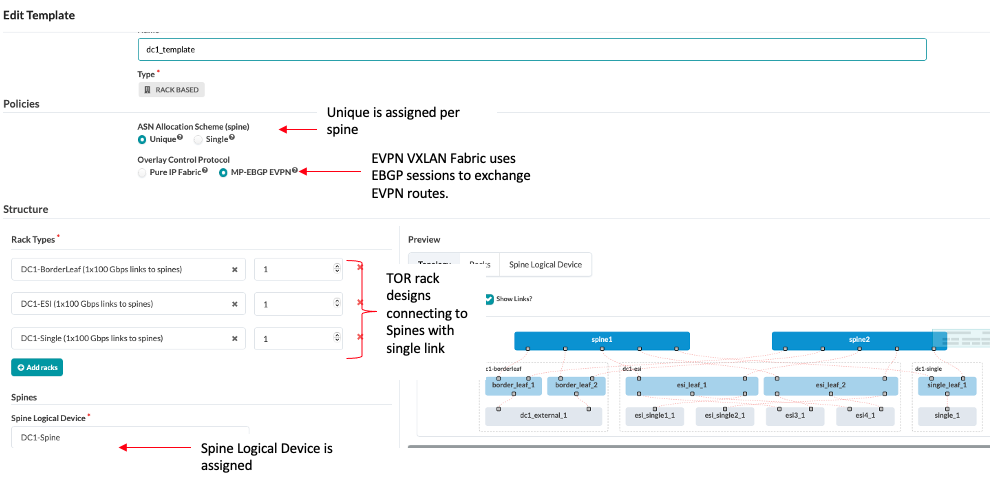This screenshot has height=479, width=998.
Task: Switch to the Racks preview tab
Action: tap(479, 265)
